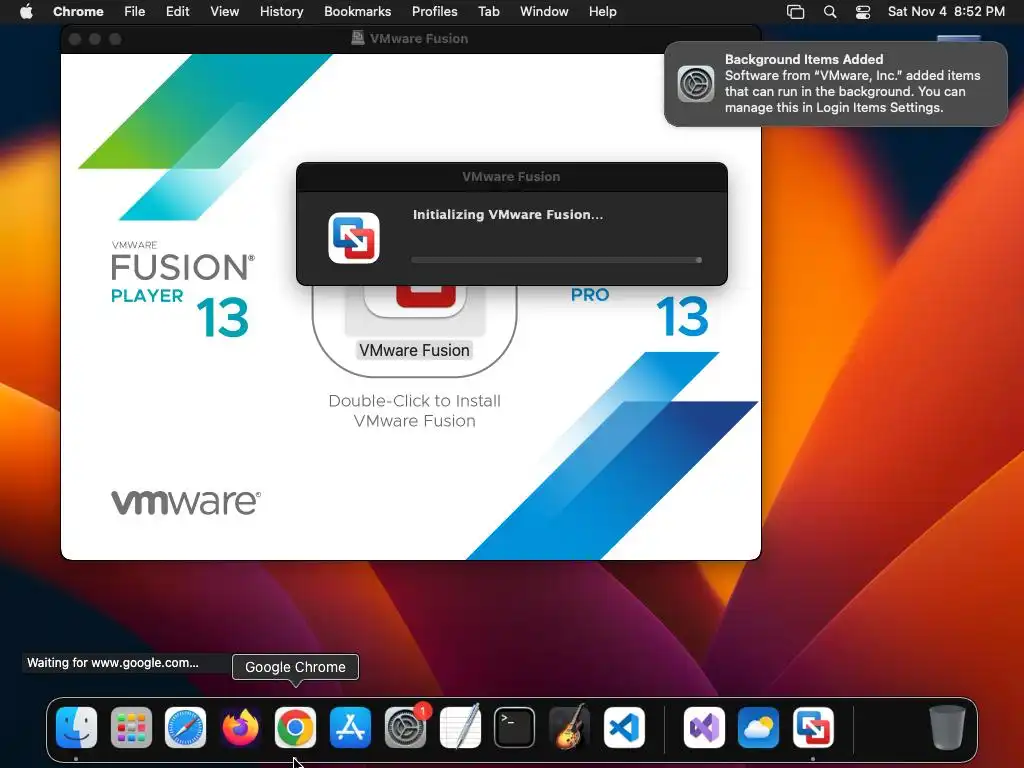
Task: Open GarageBand from the Dock
Action: [x=569, y=727]
